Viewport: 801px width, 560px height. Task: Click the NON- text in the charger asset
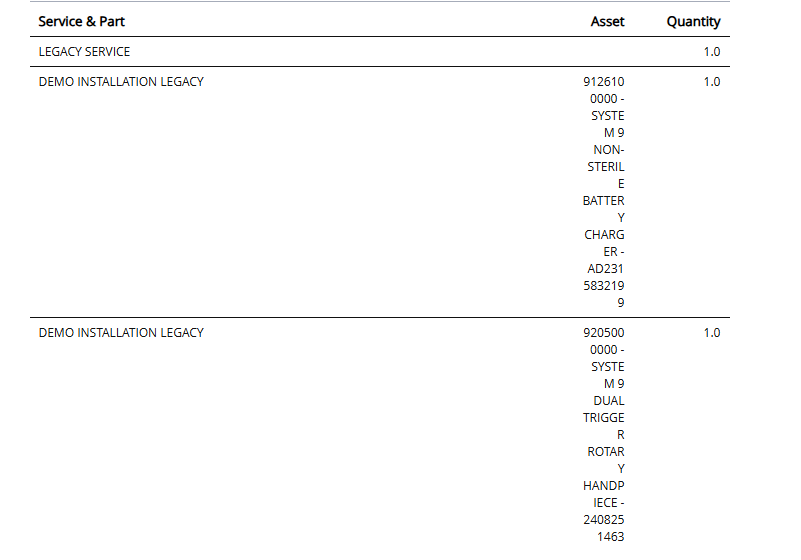(608, 150)
